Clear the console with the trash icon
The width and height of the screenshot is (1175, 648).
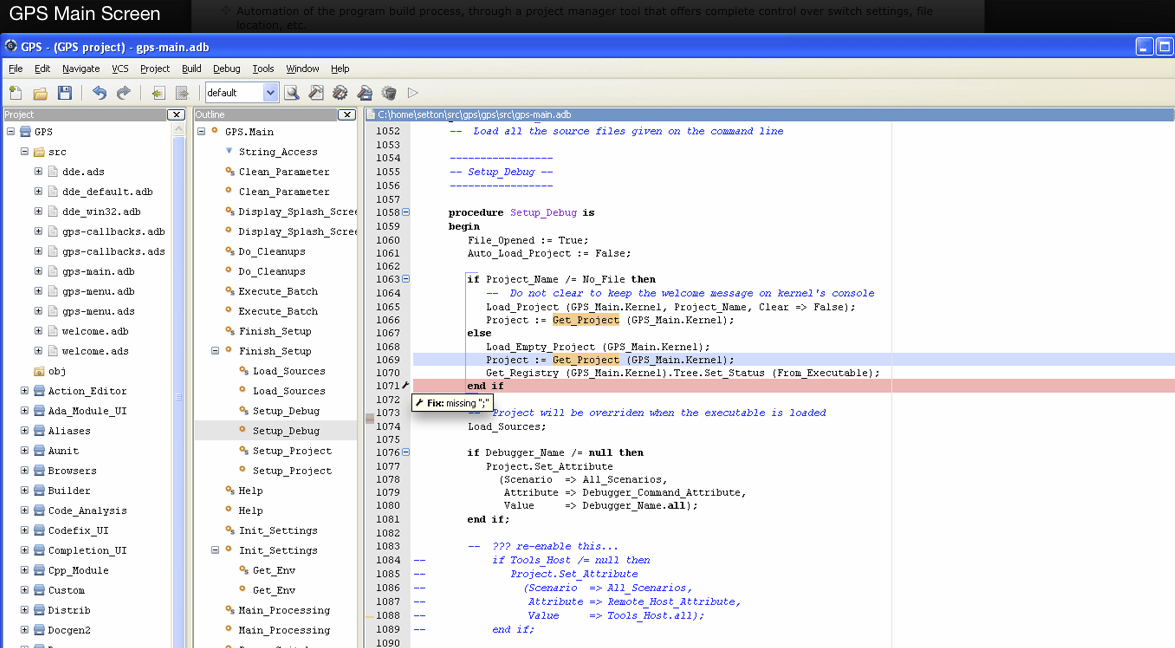389,91
